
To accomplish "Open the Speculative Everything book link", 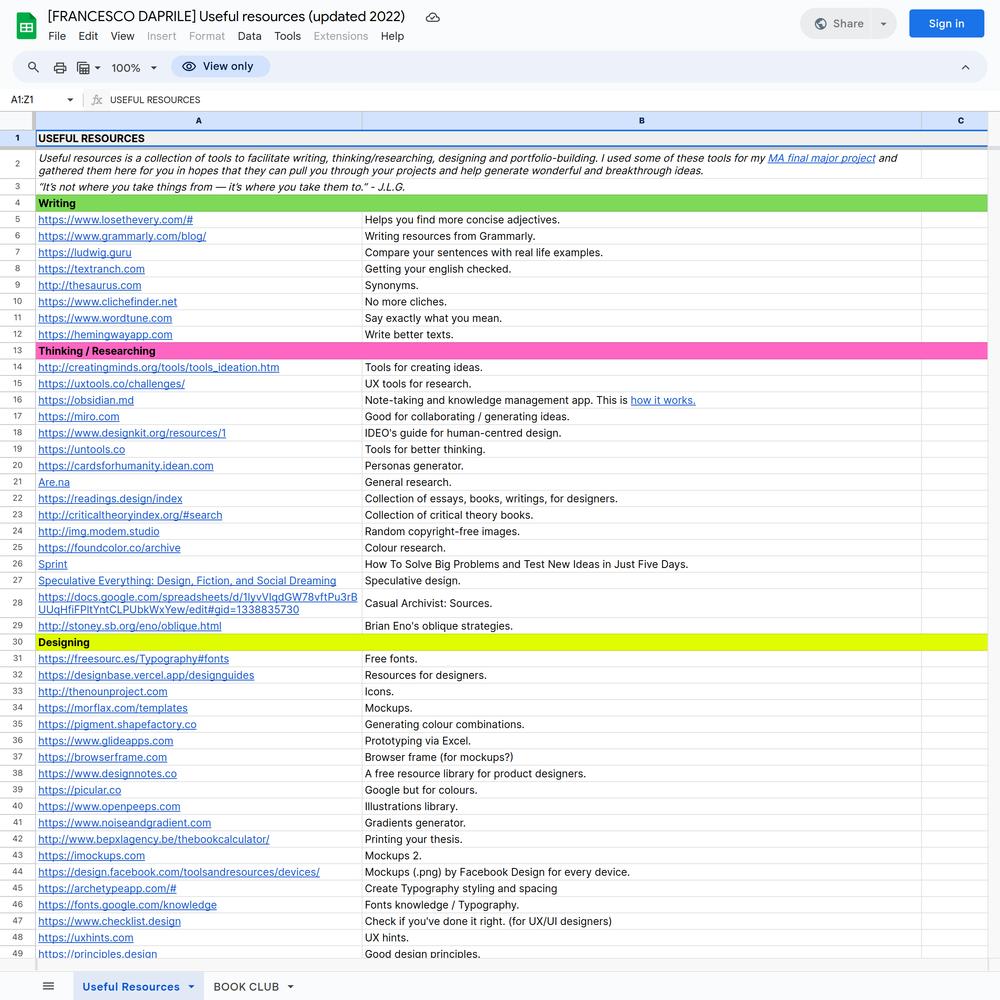I will pyautogui.click(x=187, y=581).
